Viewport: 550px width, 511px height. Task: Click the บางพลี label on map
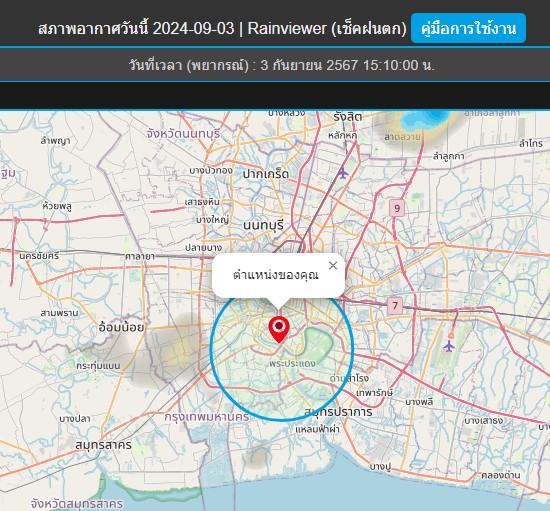tap(419, 402)
